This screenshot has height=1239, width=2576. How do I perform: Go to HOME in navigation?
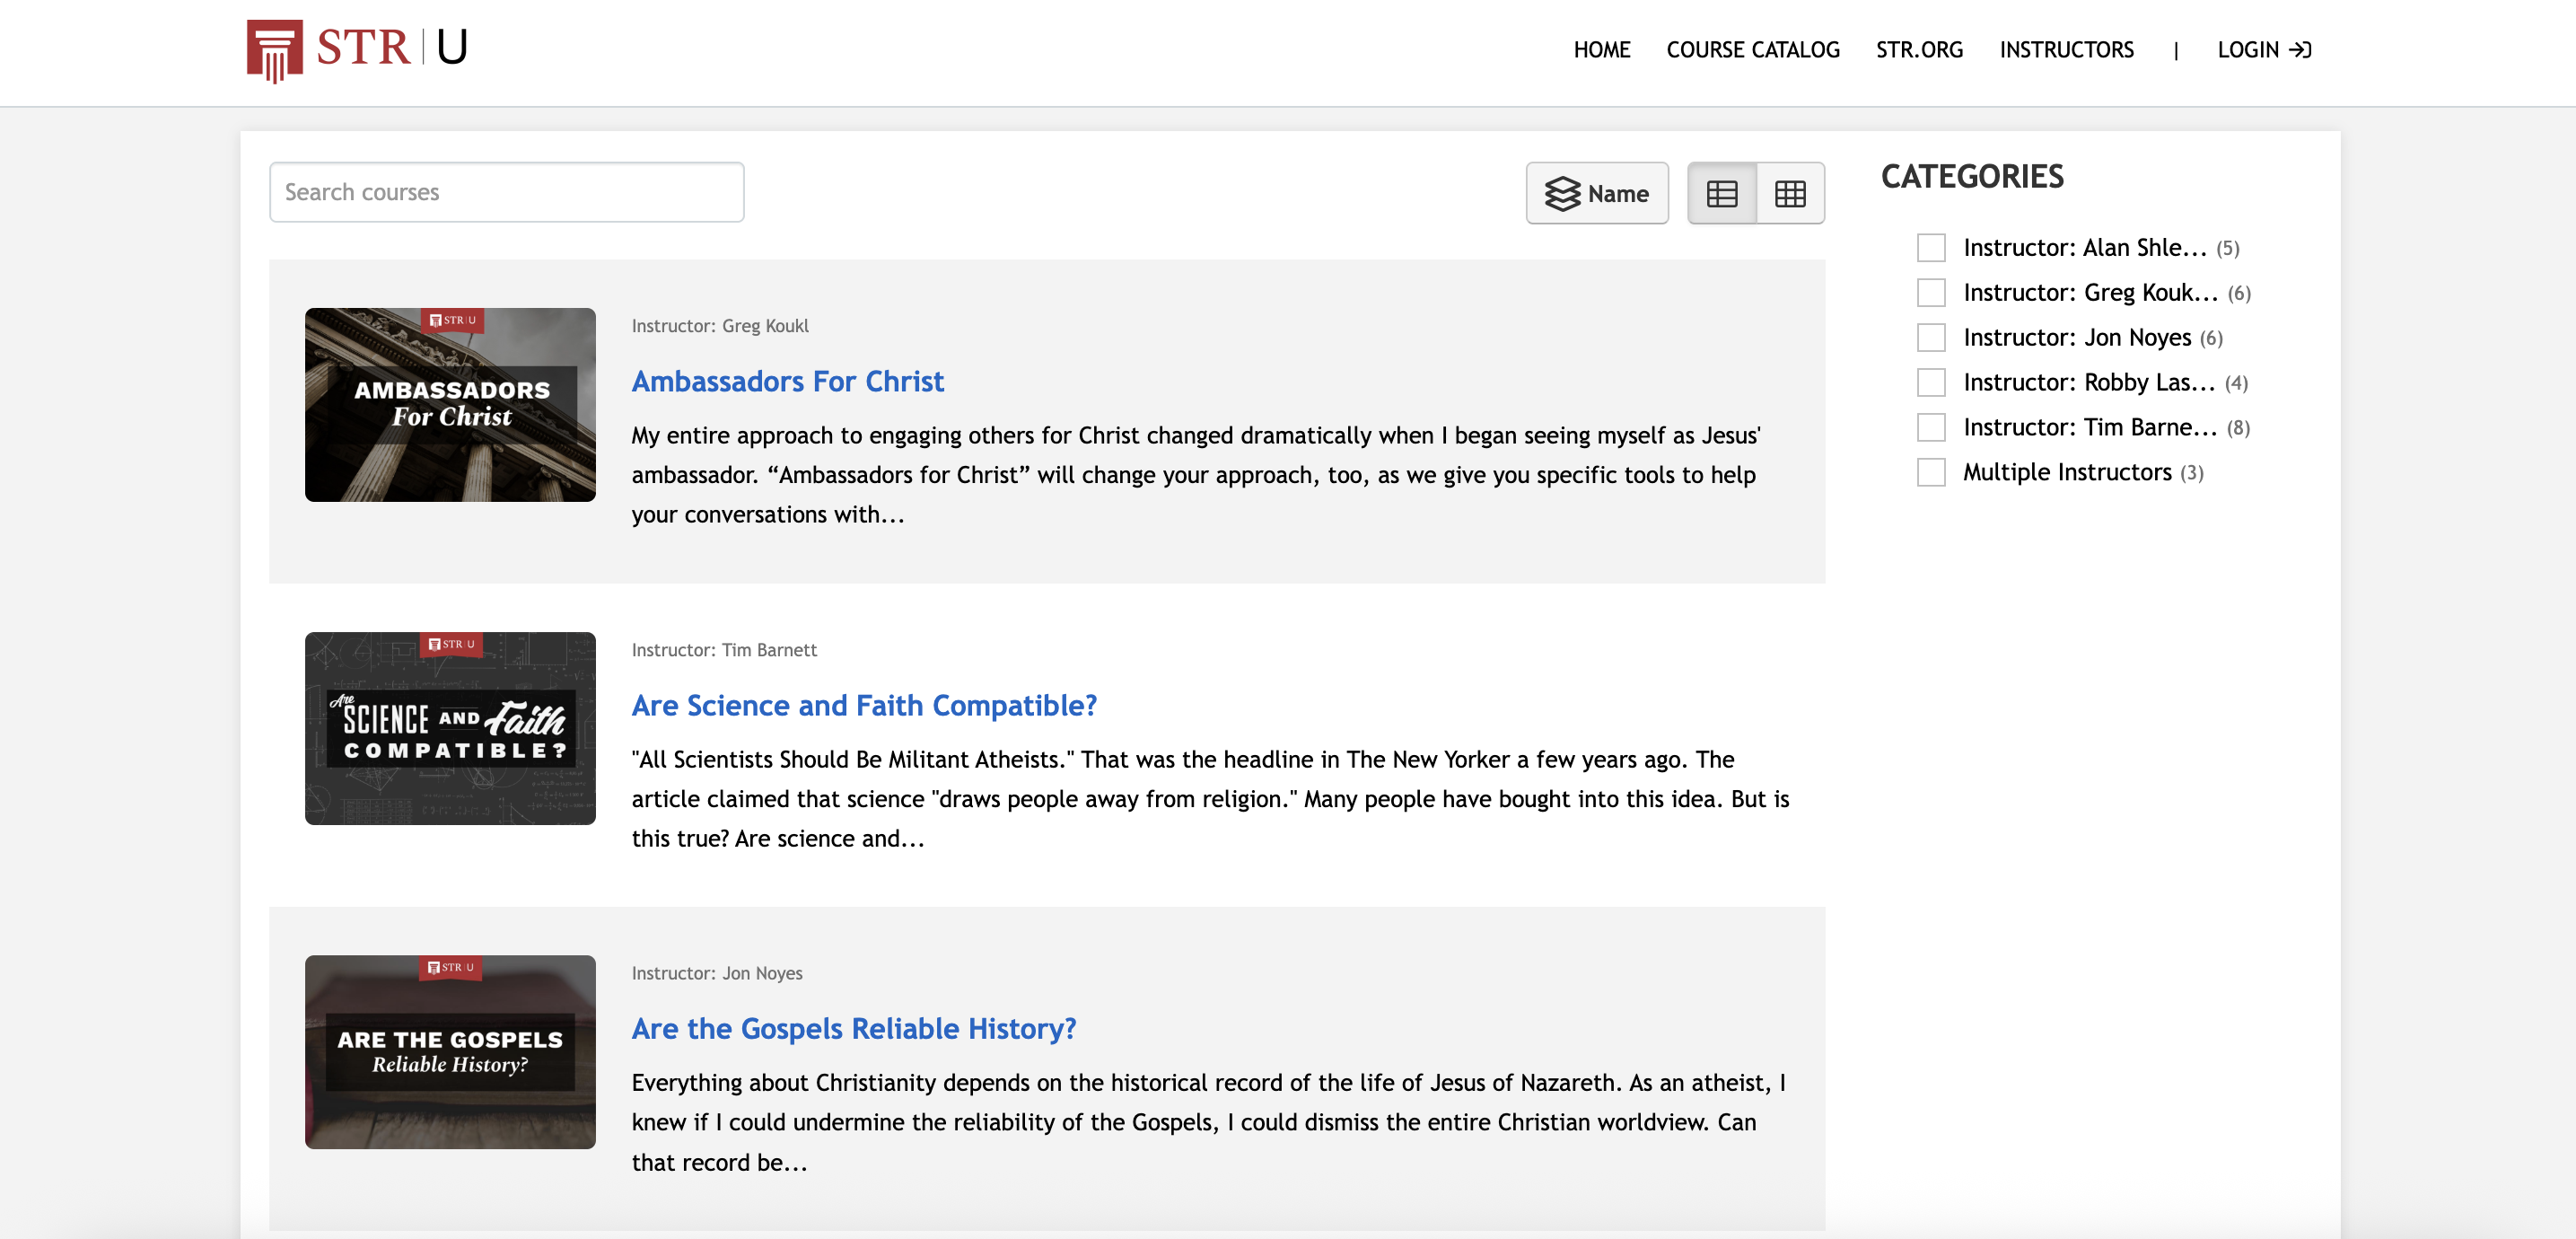(x=1601, y=50)
